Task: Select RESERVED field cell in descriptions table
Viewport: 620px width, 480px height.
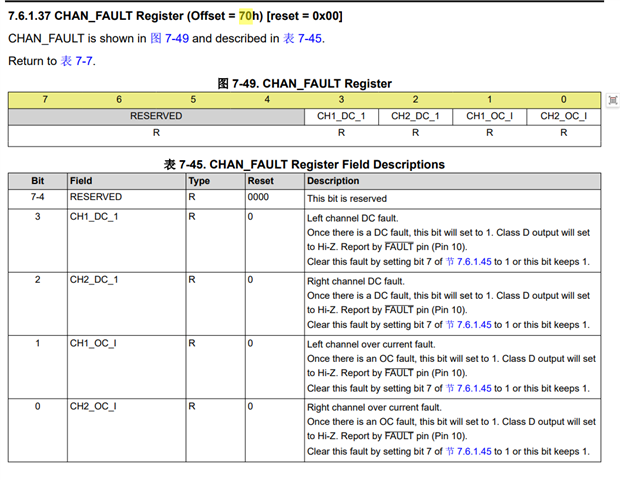Action: (x=127, y=197)
